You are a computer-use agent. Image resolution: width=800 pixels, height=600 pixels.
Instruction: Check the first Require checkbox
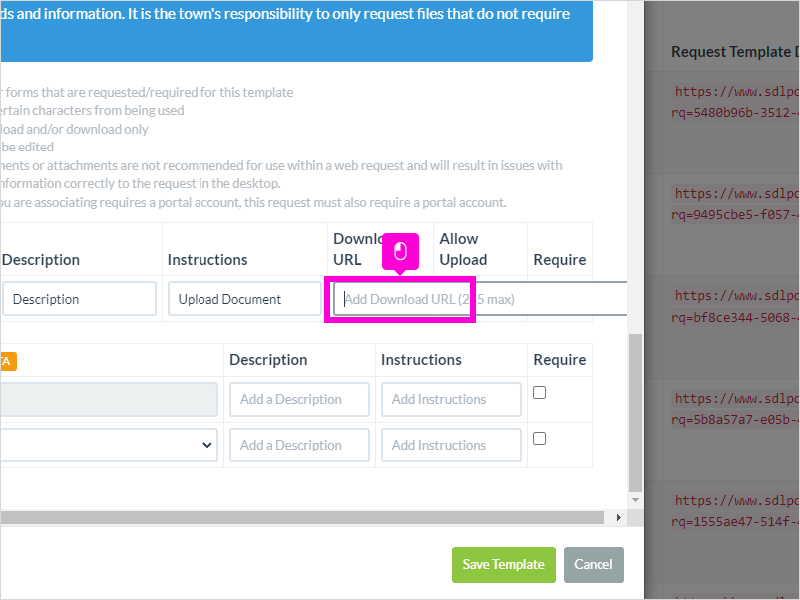coord(539,392)
